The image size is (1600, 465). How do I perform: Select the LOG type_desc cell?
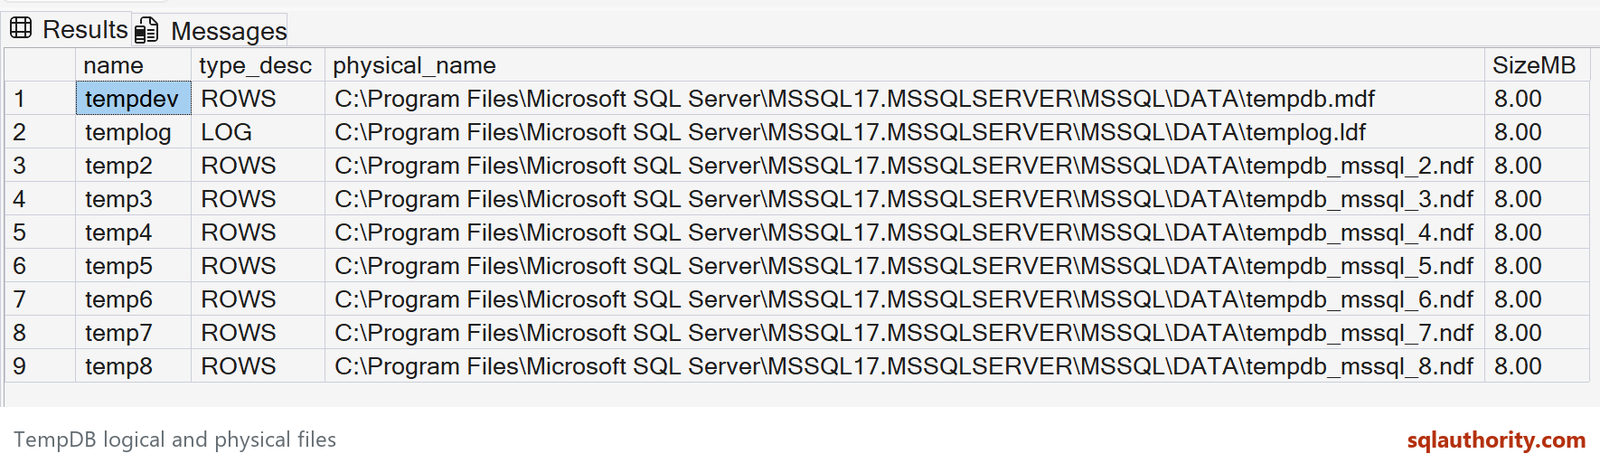coord(257,132)
